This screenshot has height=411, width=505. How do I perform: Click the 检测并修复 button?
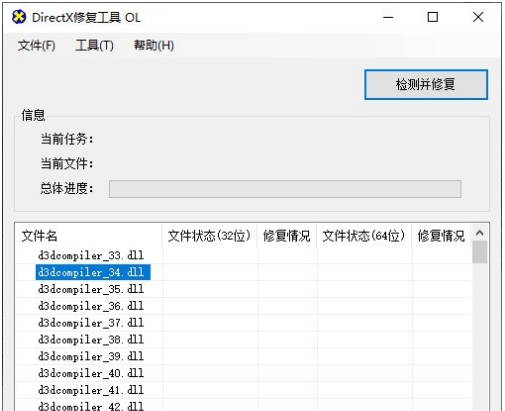[426, 84]
